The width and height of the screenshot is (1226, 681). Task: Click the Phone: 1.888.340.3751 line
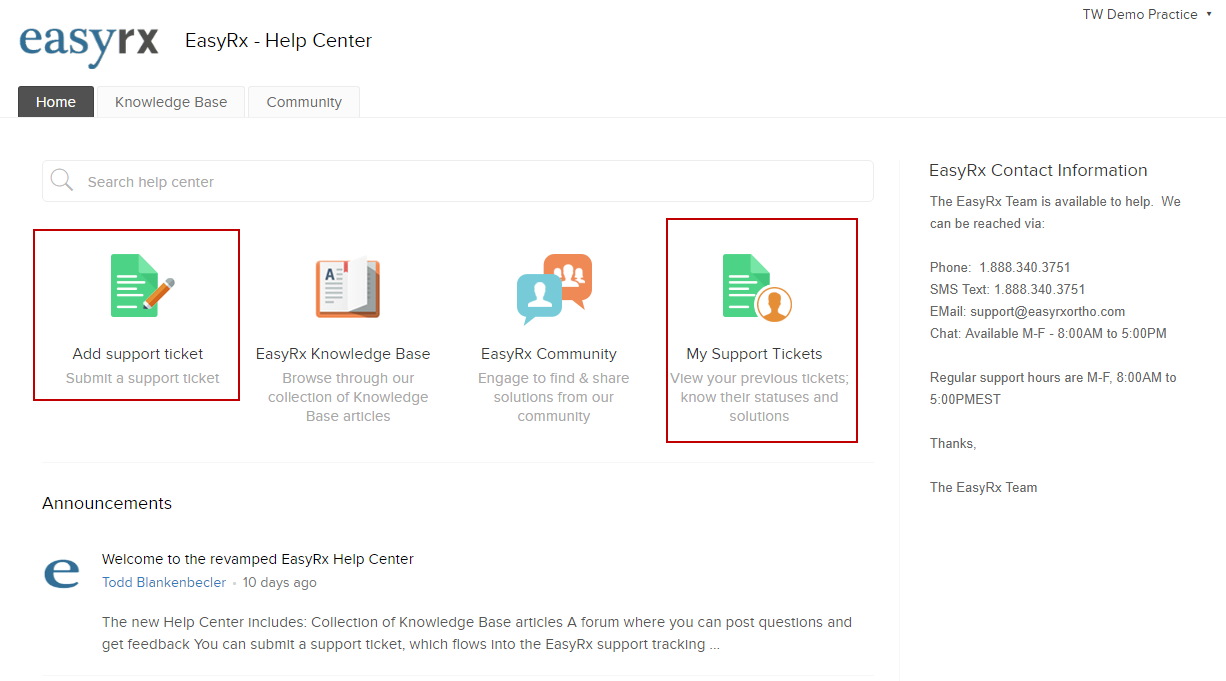(x=1000, y=267)
